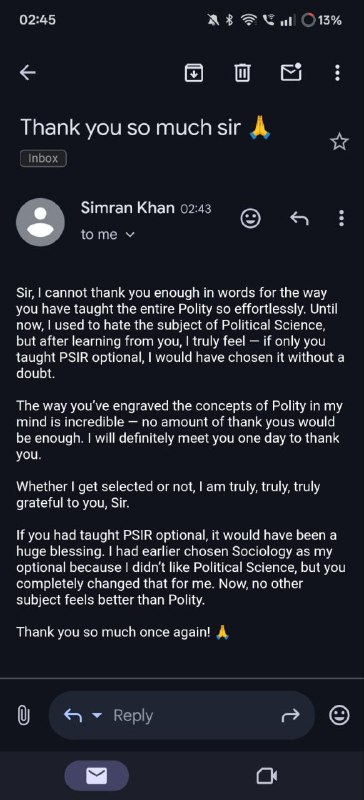This screenshot has height=800, width=364.
Task: Switch to the Meet video tab
Action: [x=266, y=777]
